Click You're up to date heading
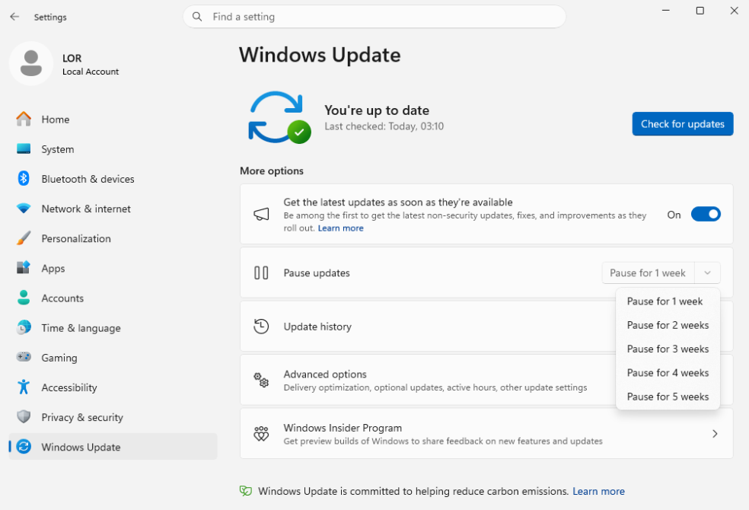Viewport: 749px width, 510px height. (x=377, y=110)
